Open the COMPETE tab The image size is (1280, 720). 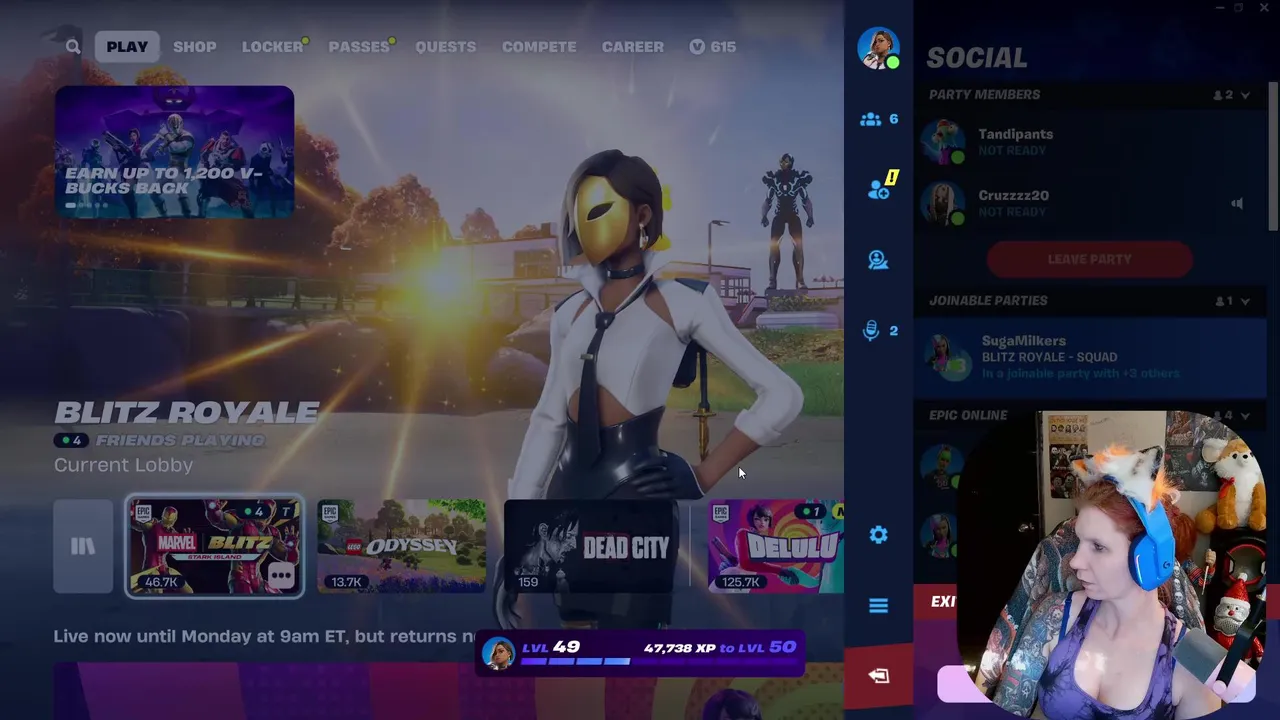539,47
